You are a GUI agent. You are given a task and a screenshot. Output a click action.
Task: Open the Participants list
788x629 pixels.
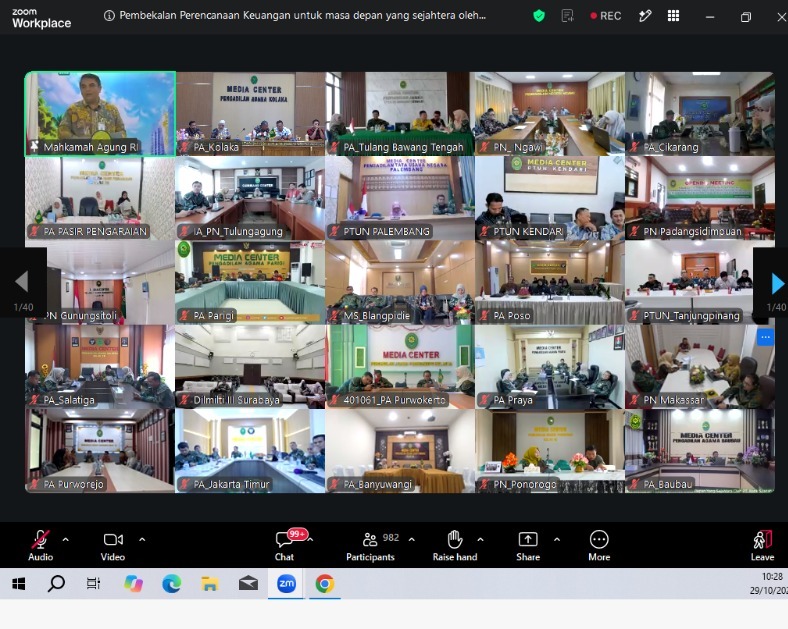(370, 546)
